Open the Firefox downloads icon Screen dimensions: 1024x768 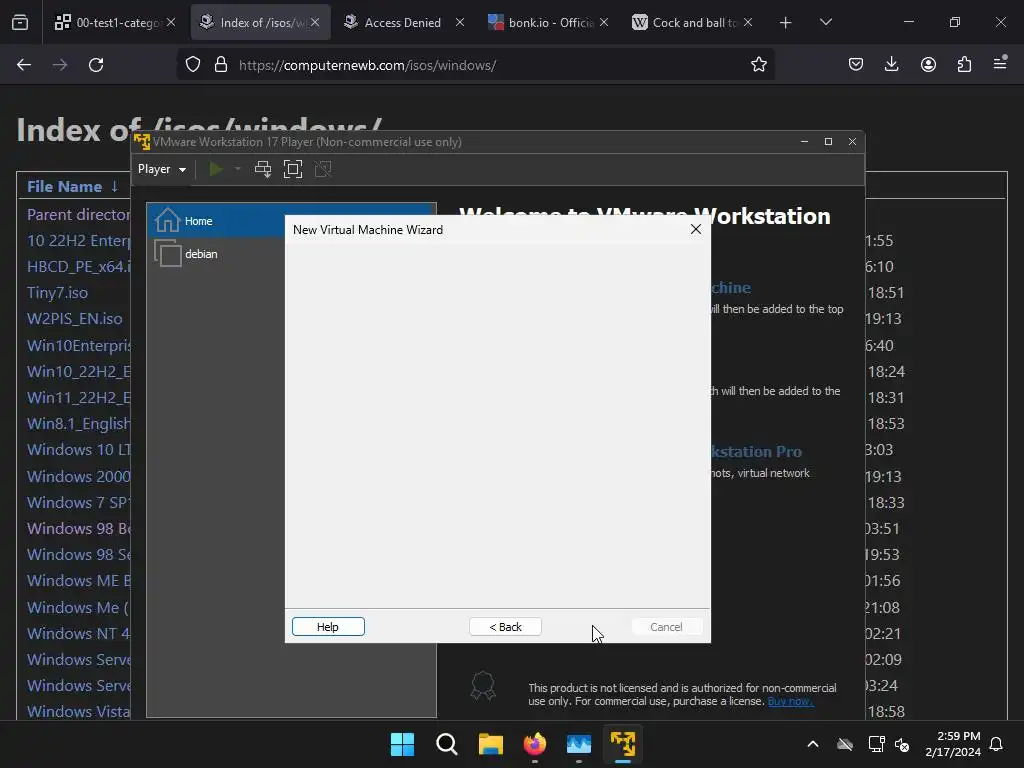(x=891, y=64)
